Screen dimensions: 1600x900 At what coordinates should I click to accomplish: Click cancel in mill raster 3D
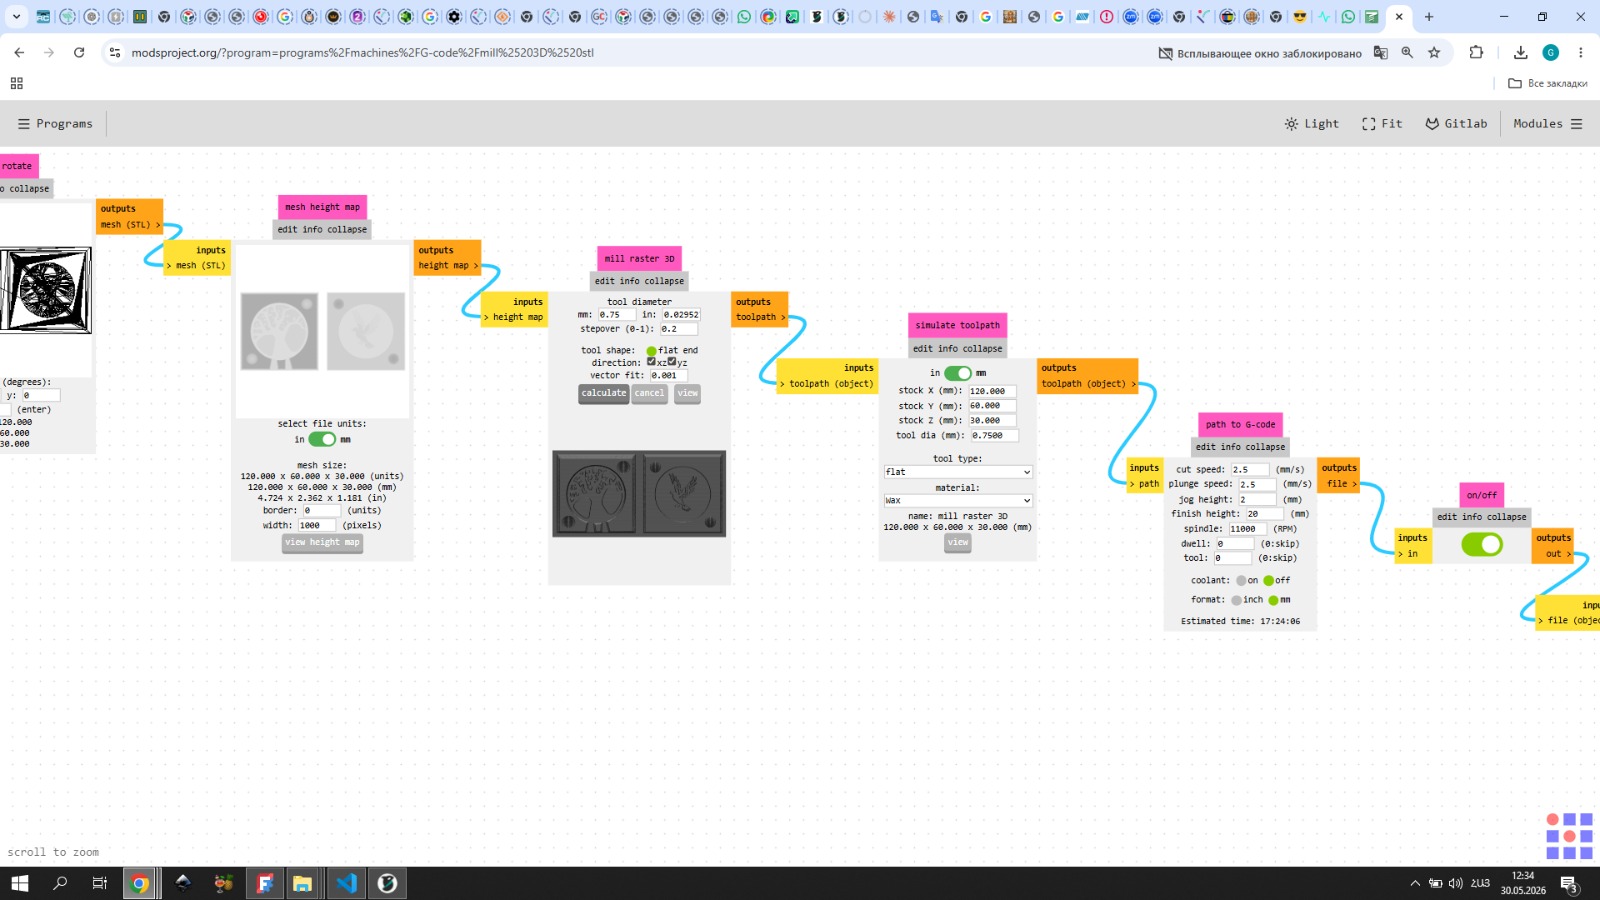pos(649,393)
